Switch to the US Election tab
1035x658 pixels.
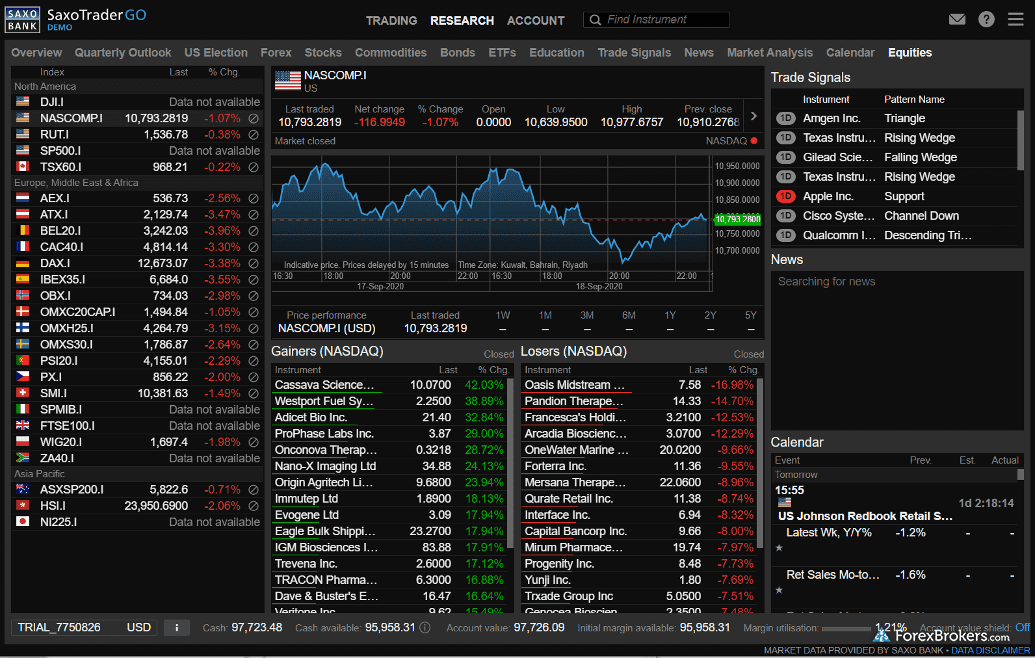coord(216,53)
